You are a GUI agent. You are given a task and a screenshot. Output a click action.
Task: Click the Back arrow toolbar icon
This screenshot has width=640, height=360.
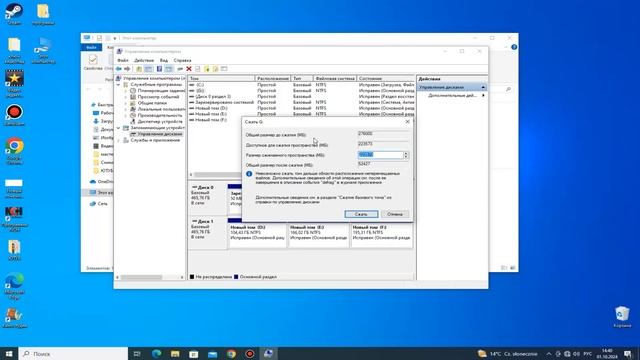[119, 69]
